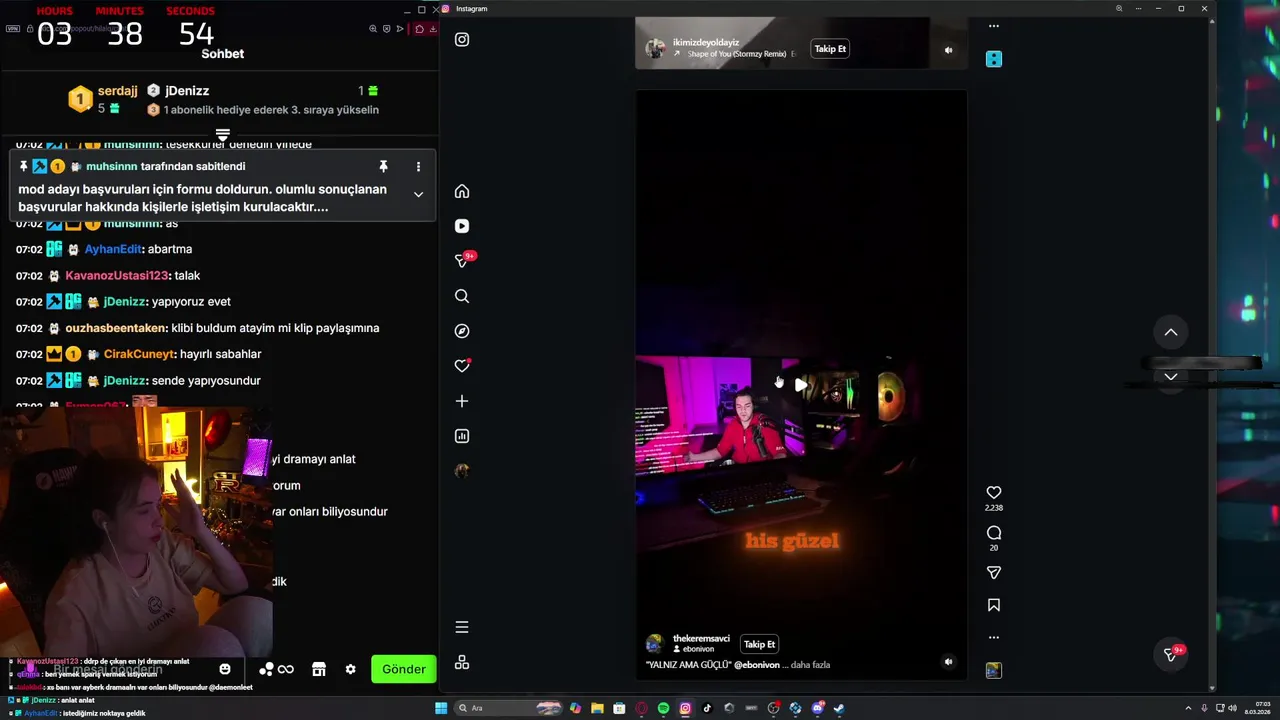Toggle VPN badge in address bar
The height and width of the screenshot is (720, 1280).
13,29
